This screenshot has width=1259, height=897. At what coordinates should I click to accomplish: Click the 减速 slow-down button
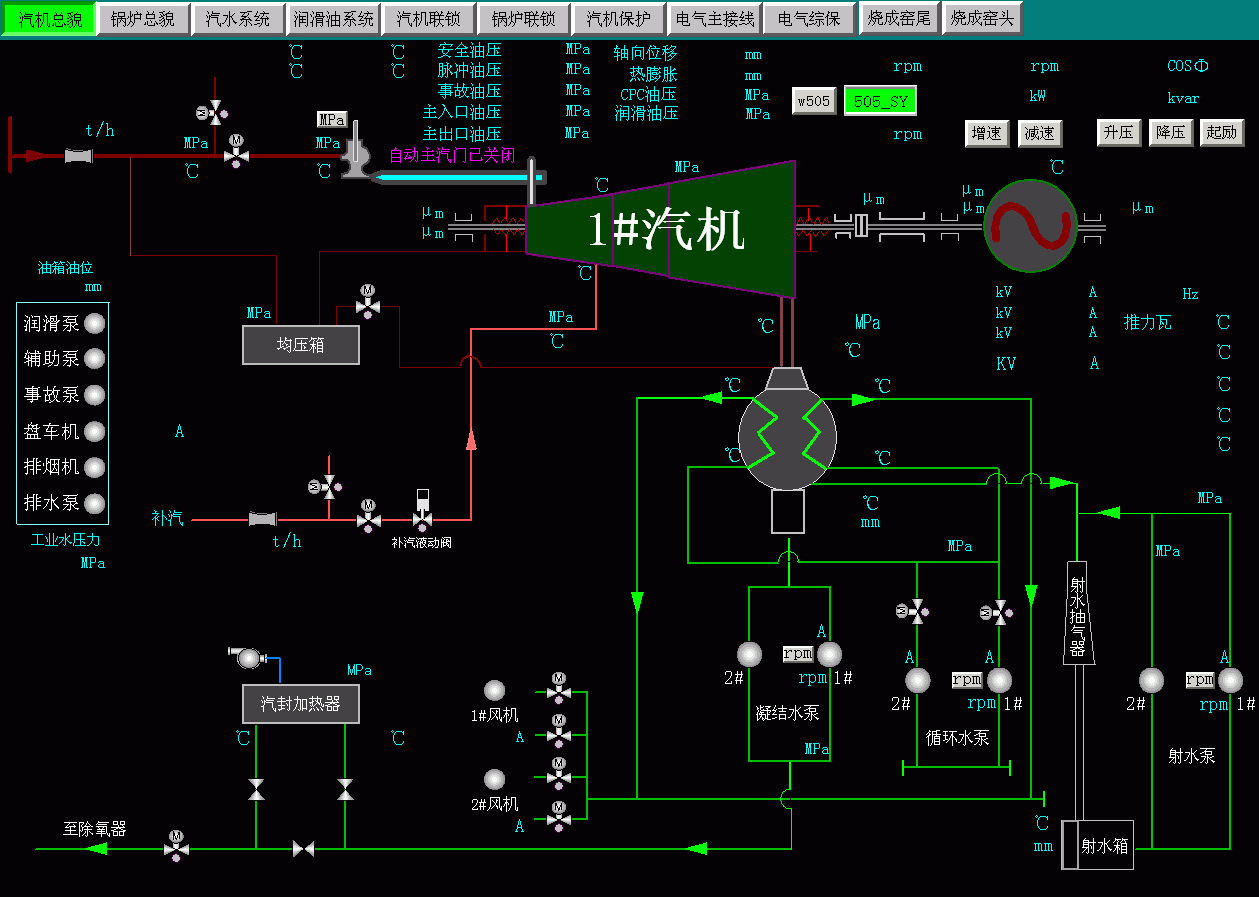(1039, 133)
